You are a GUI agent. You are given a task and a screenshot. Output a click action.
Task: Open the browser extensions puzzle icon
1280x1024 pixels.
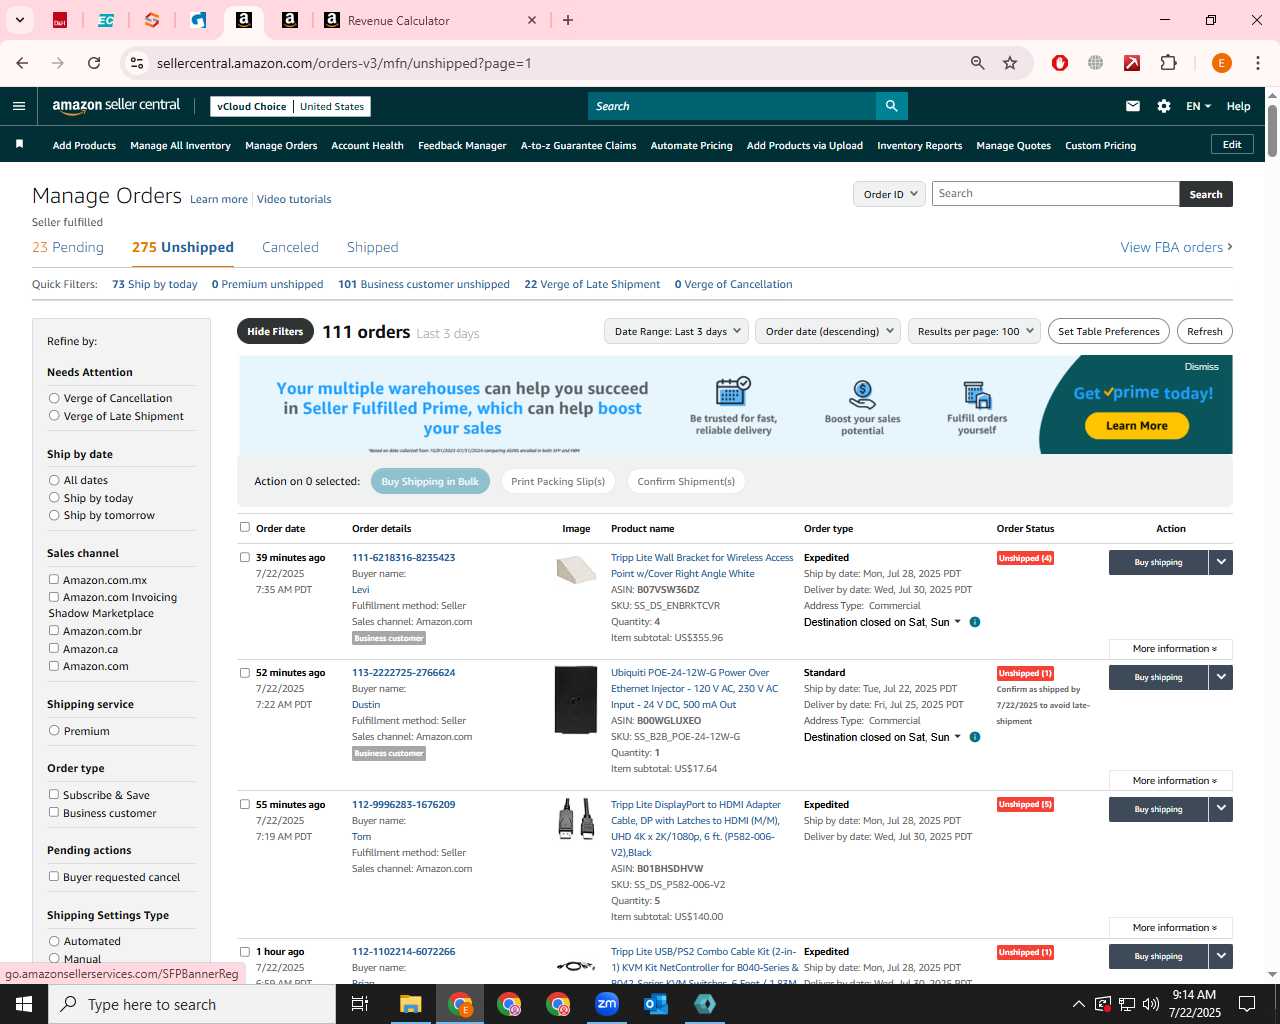(1168, 63)
